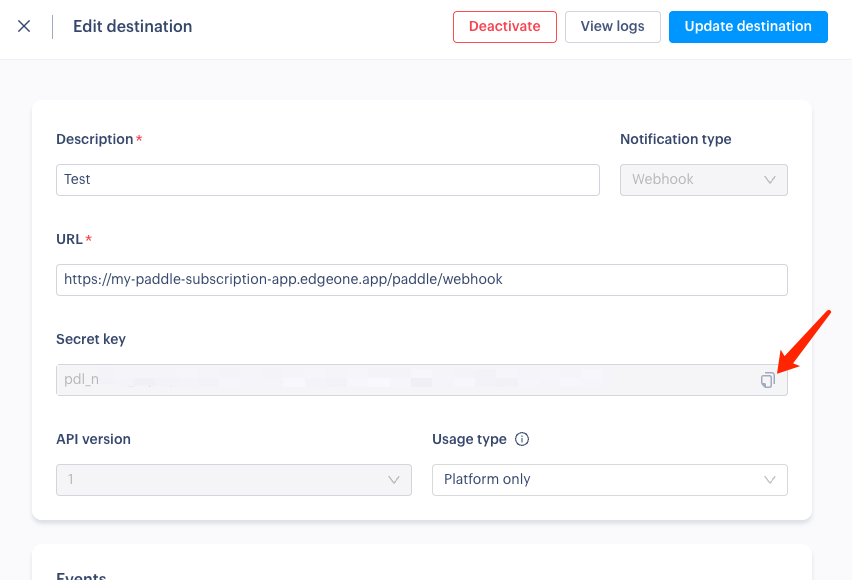This screenshot has width=852, height=580.
Task: Click the Edit destination heading
Action: click(132, 26)
